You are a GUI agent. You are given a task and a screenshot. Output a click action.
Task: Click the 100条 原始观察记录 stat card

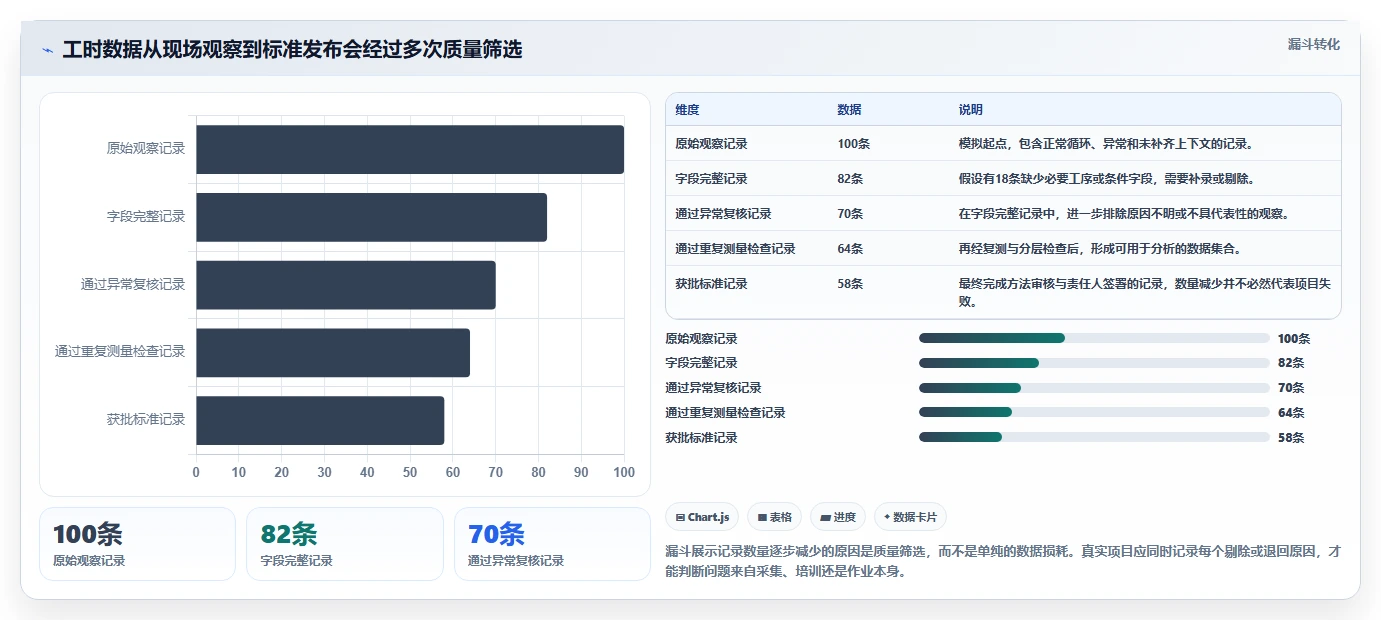[x=137, y=544]
